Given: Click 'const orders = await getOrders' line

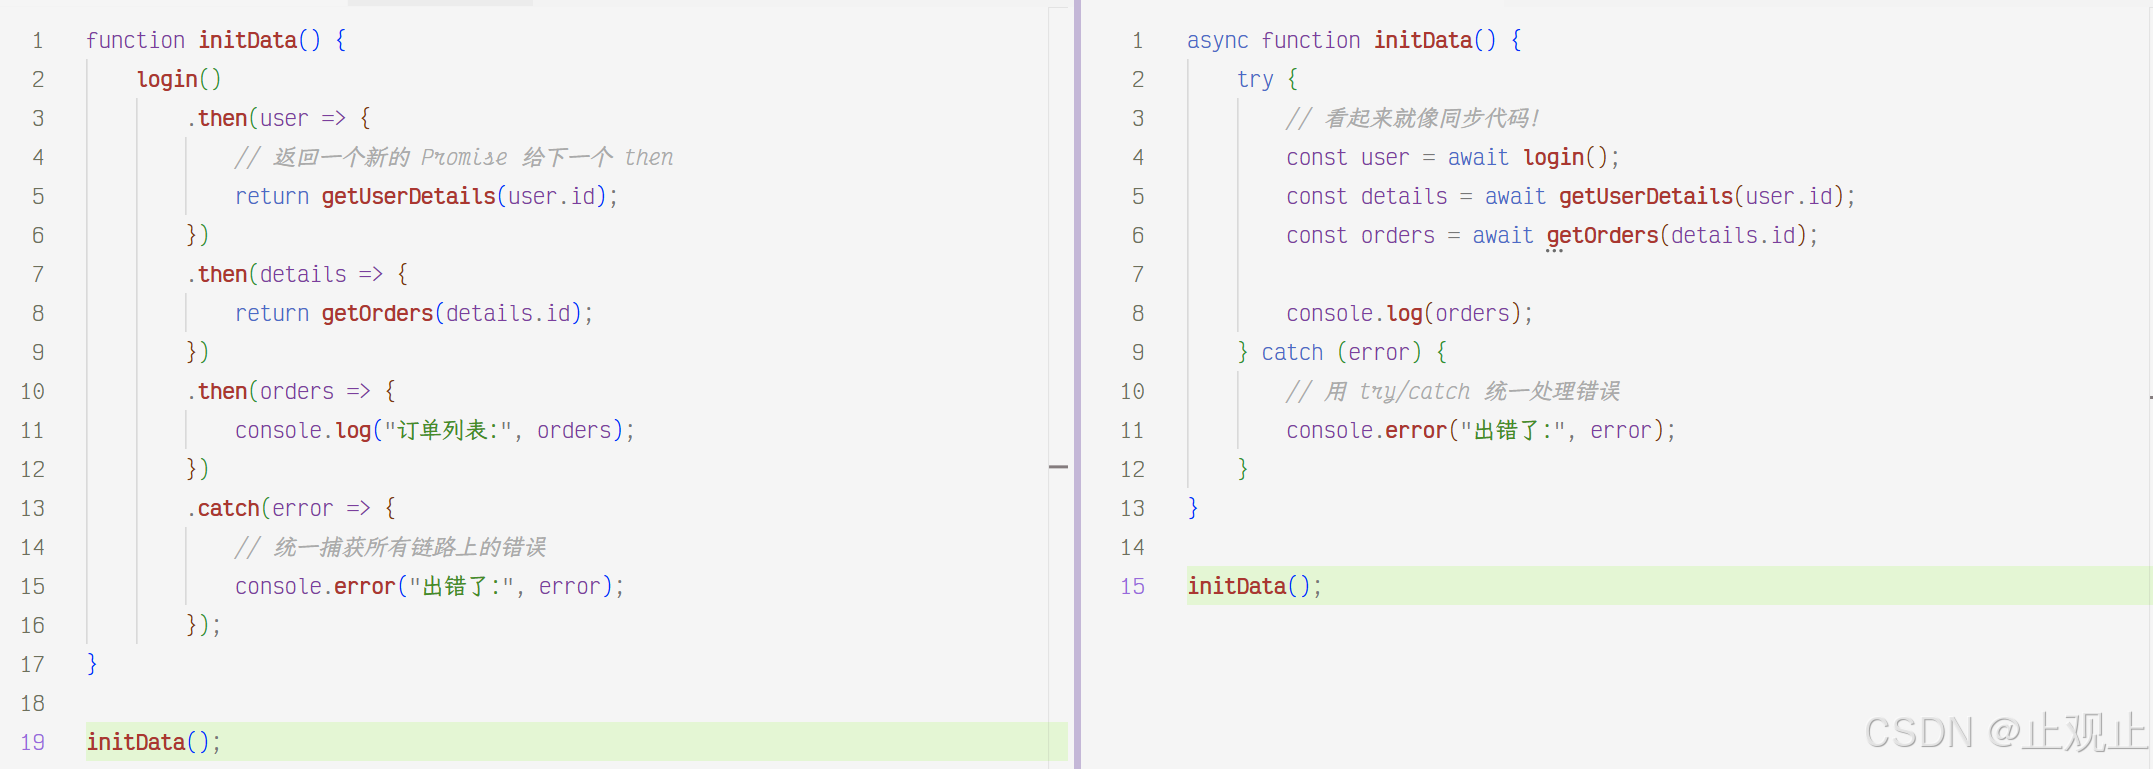Looking at the screenshot, I should pyautogui.click(x=1552, y=235).
